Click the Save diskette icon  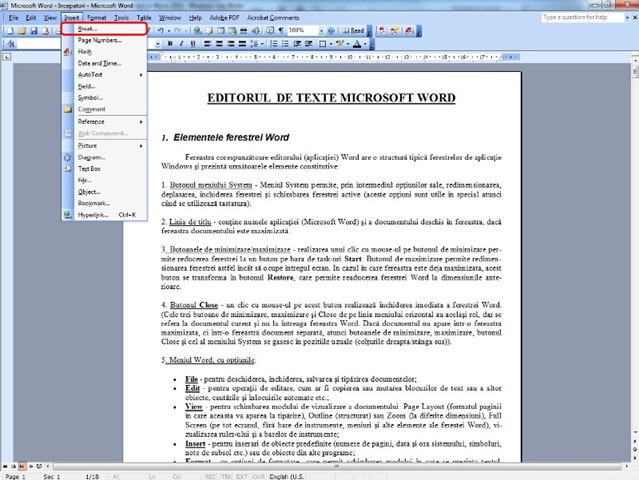[34, 31]
